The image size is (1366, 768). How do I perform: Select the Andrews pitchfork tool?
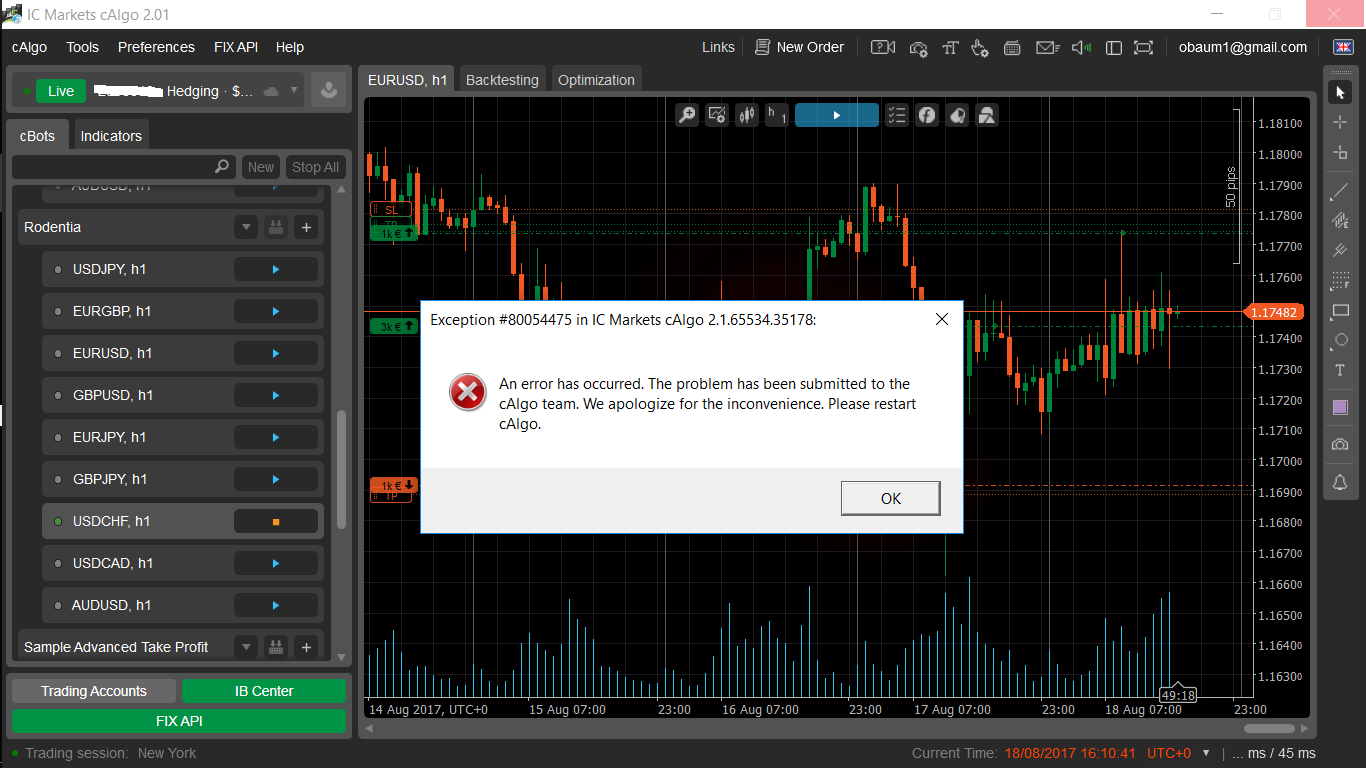tap(1340, 250)
